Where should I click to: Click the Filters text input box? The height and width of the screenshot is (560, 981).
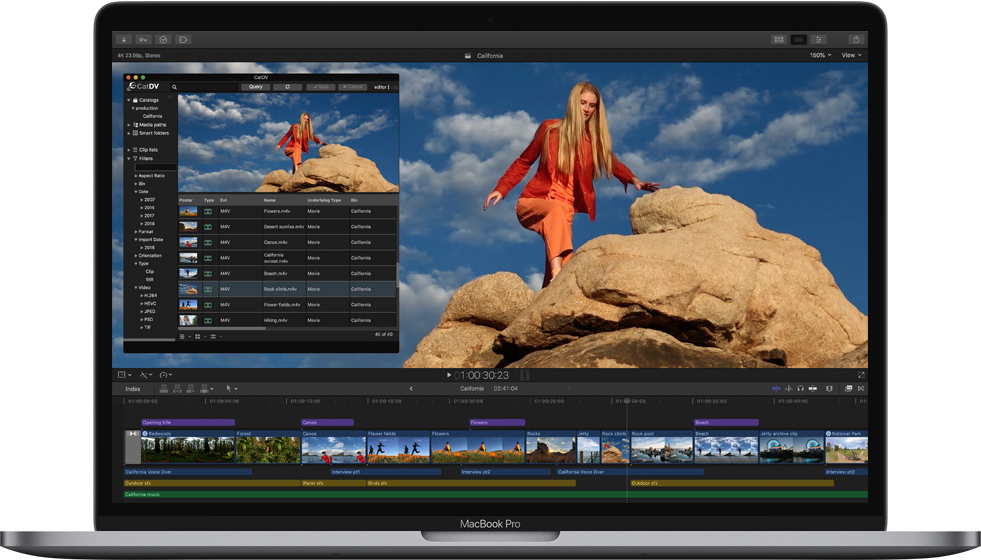click(155, 167)
